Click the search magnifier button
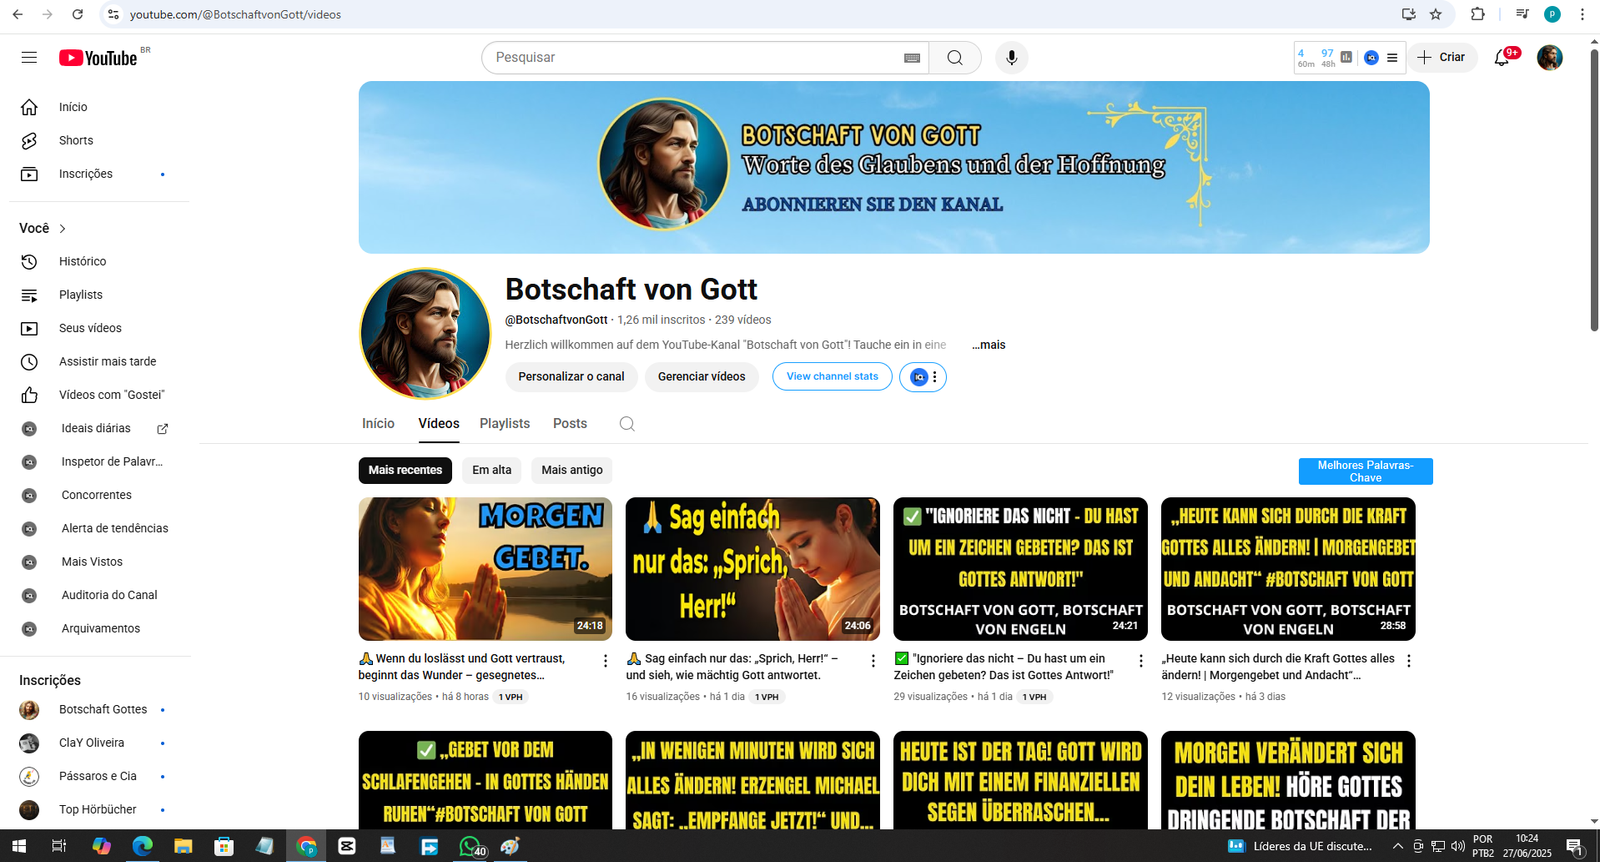The height and width of the screenshot is (862, 1600). [955, 58]
